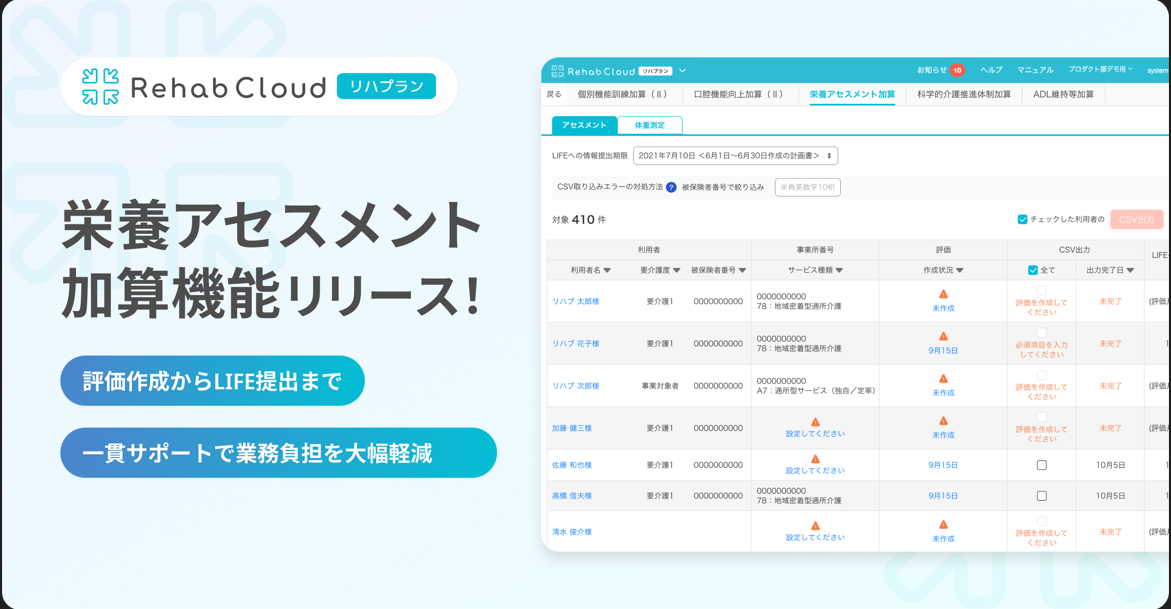Check the CSV checkbox for 佐藤 和也
The width and height of the screenshot is (1171, 609).
coord(1042,466)
